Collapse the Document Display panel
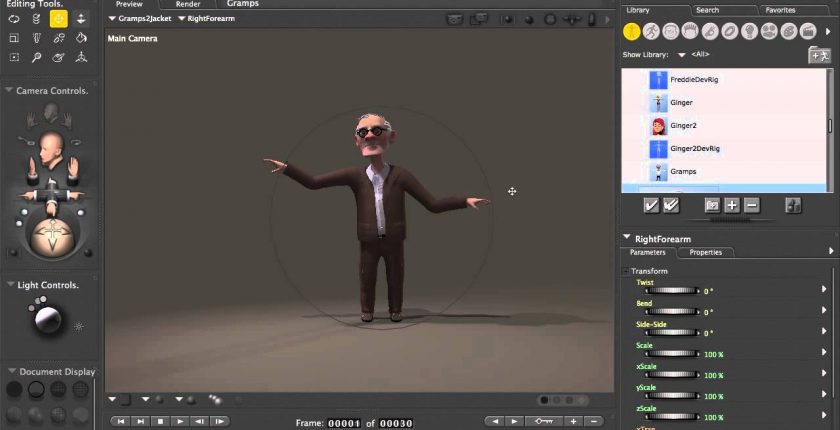This screenshot has height=430, width=840. pyautogui.click(x=12, y=371)
